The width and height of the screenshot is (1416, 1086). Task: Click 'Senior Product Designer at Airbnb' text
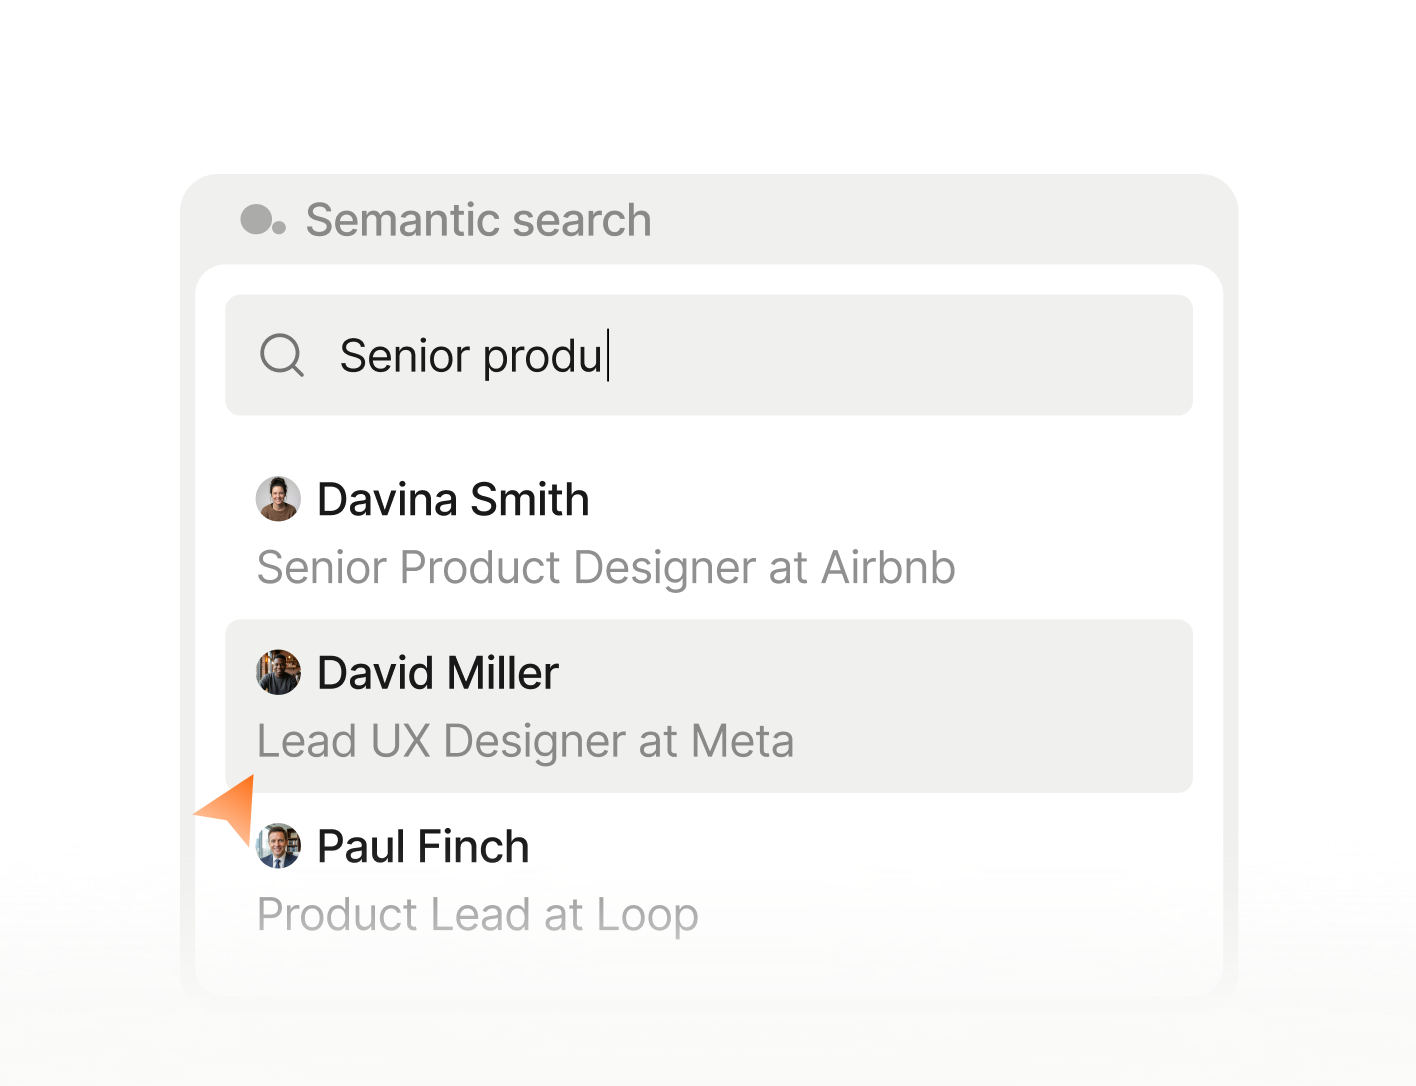tap(605, 568)
